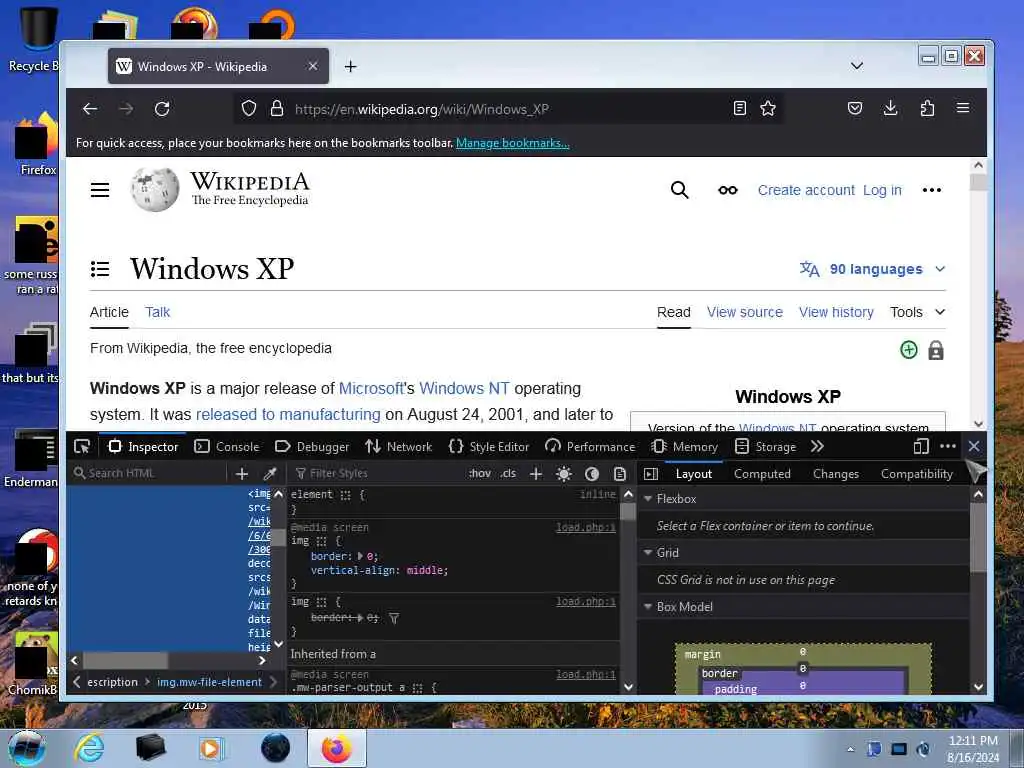1024x768 pixels.
Task: Show more DevTools tools chevron
Action: click(817, 447)
